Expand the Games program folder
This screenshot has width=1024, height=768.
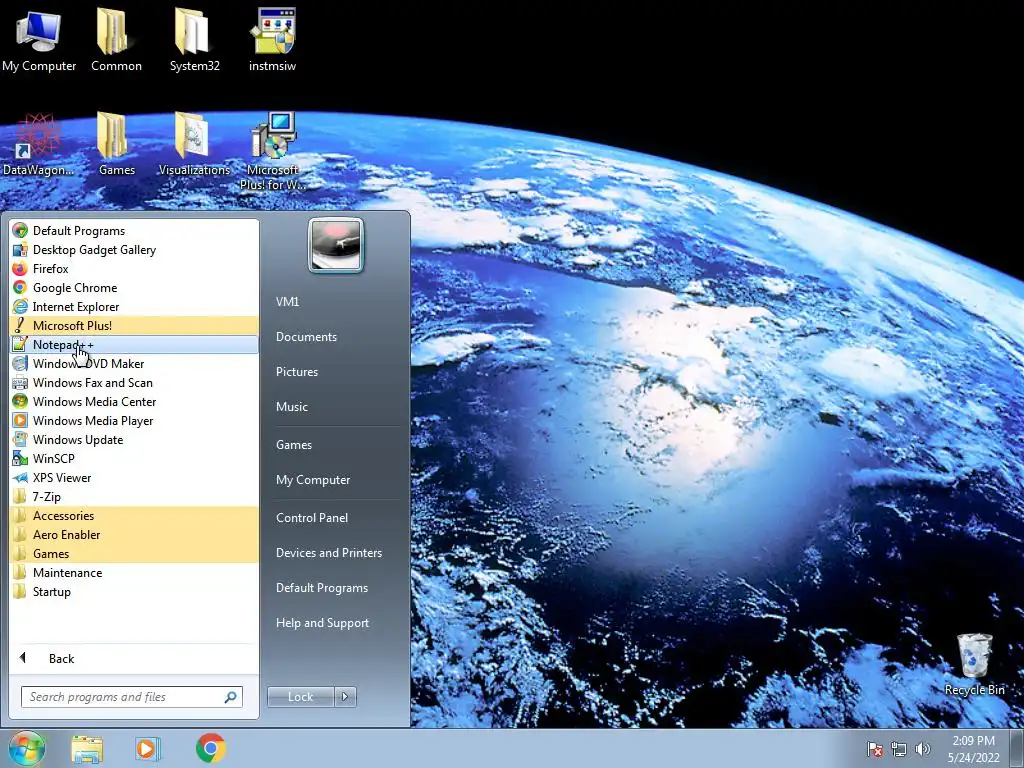tap(135, 553)
